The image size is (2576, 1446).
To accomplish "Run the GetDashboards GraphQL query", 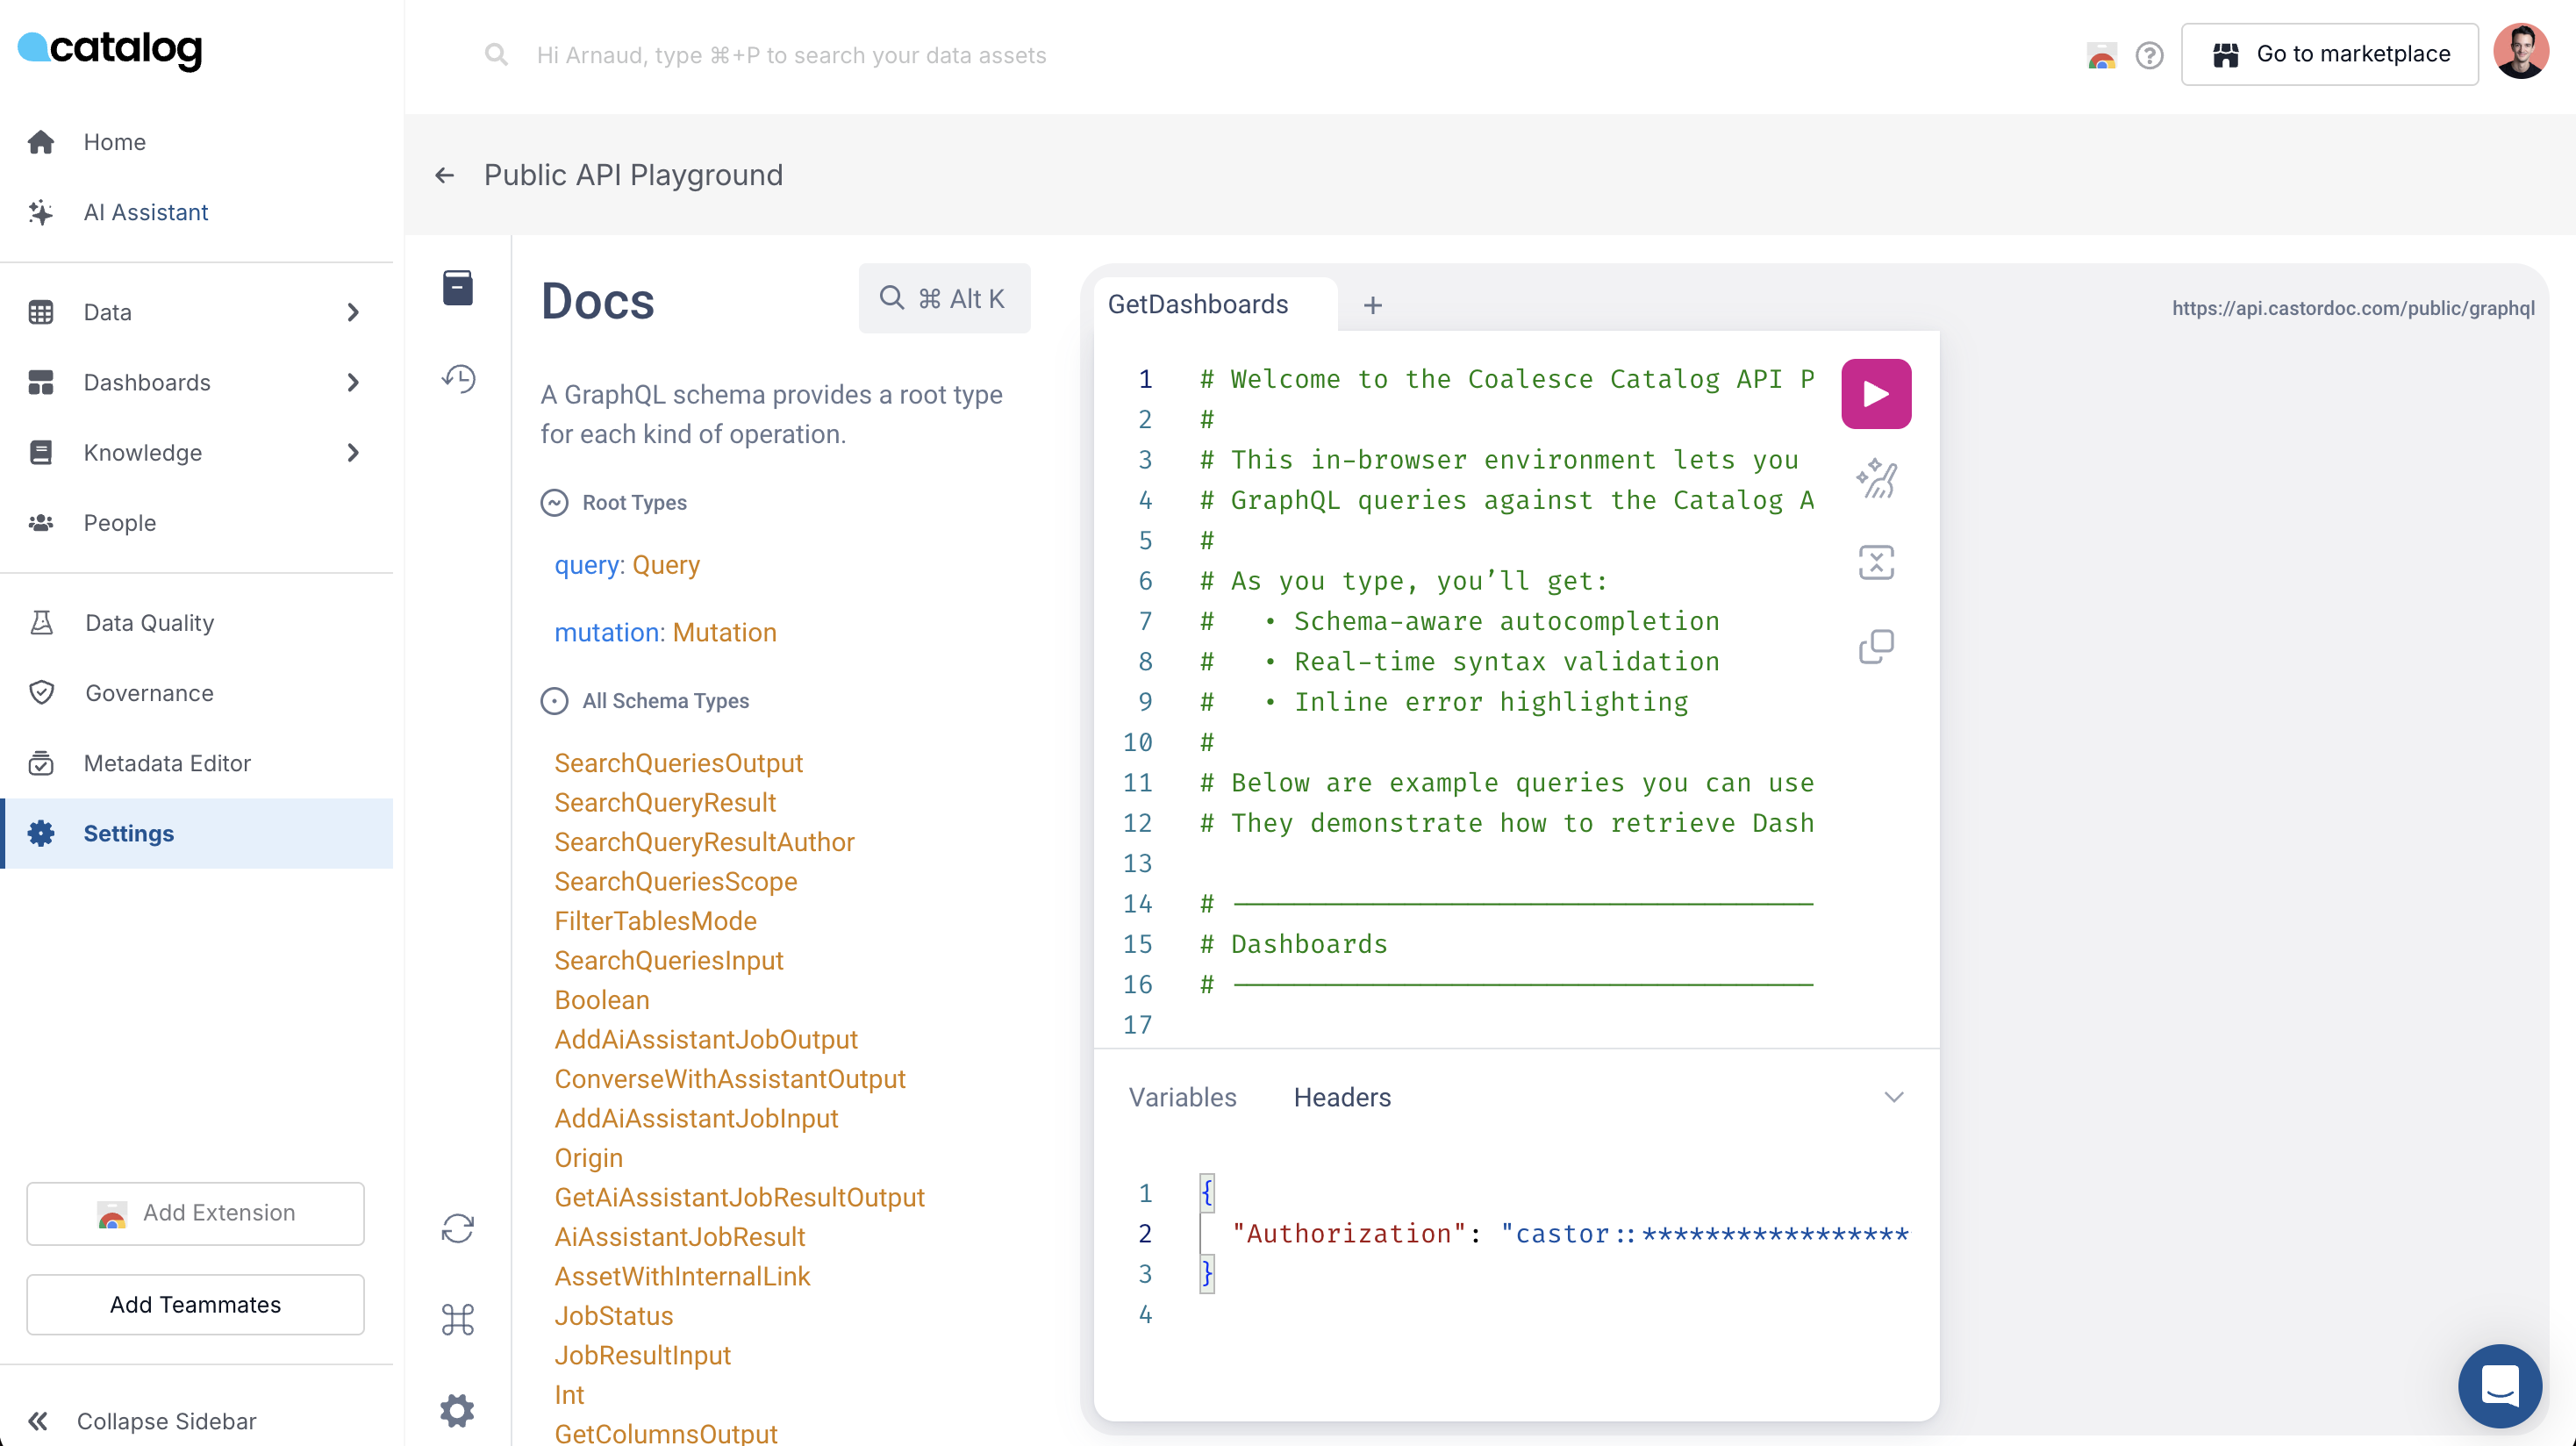I will (x=1876, y=393).
